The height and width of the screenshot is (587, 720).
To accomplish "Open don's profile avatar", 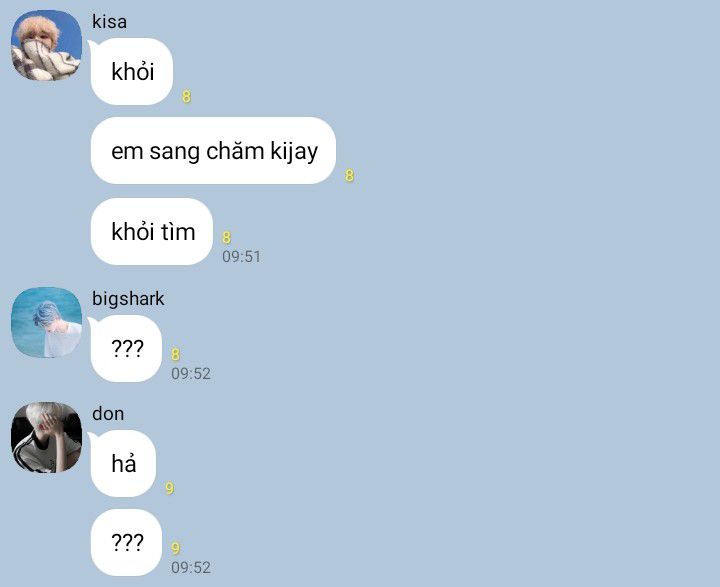I will [x=46, y=438].
